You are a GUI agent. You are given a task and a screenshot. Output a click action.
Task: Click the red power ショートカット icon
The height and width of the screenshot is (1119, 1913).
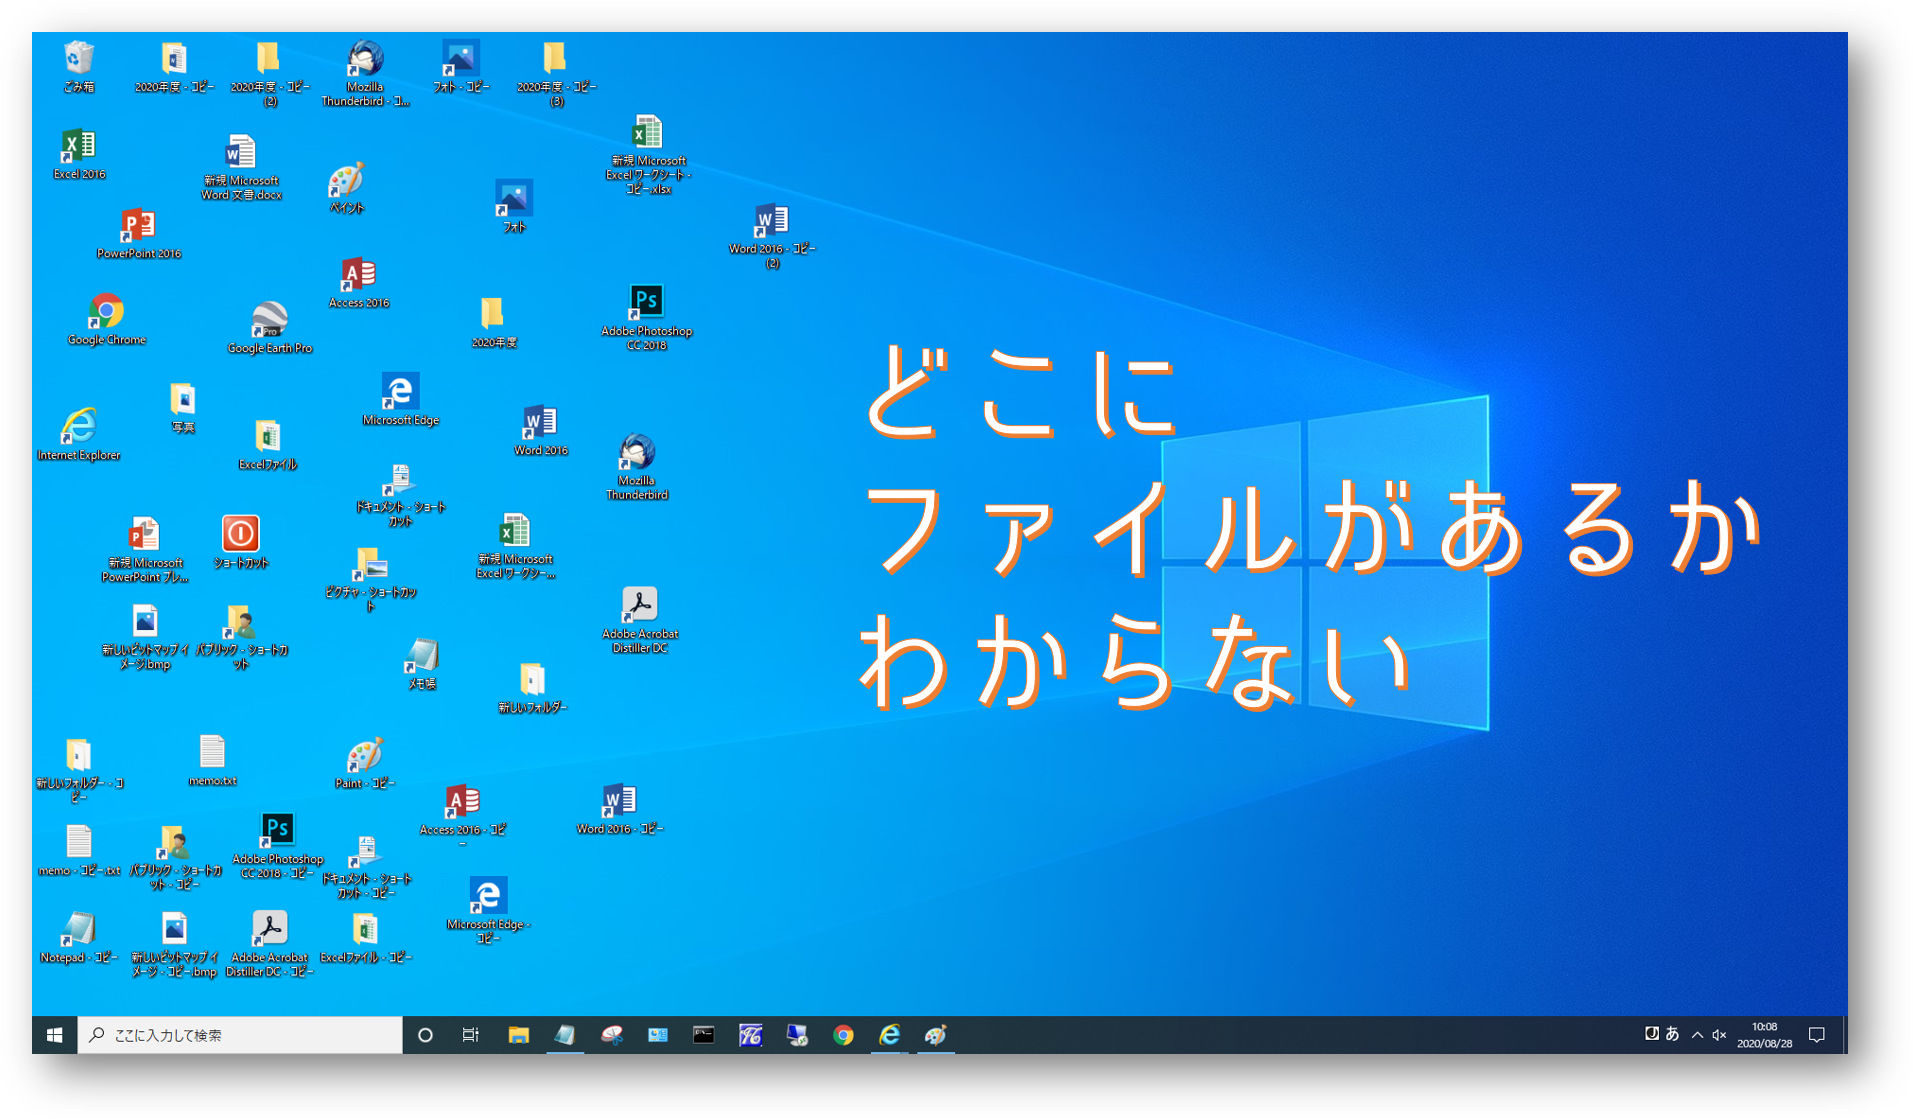pyautogui.click(x=240, y=542)
